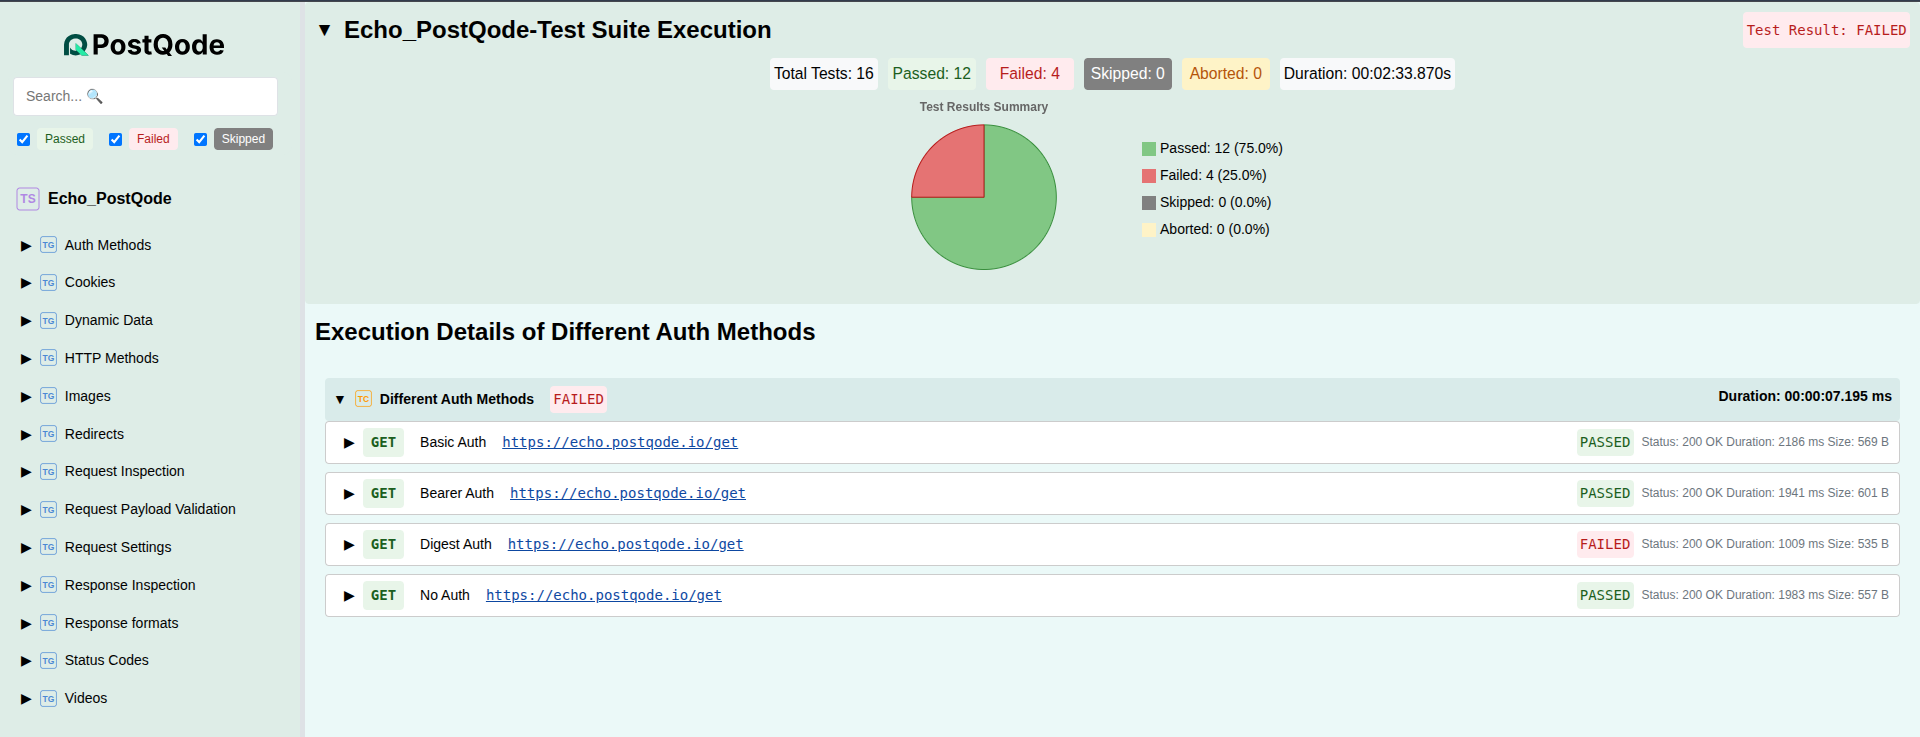Open the Bearer Auth echo.postqode.io/get link
This screenshot has height=737, width=1920.
coord(628,493)
